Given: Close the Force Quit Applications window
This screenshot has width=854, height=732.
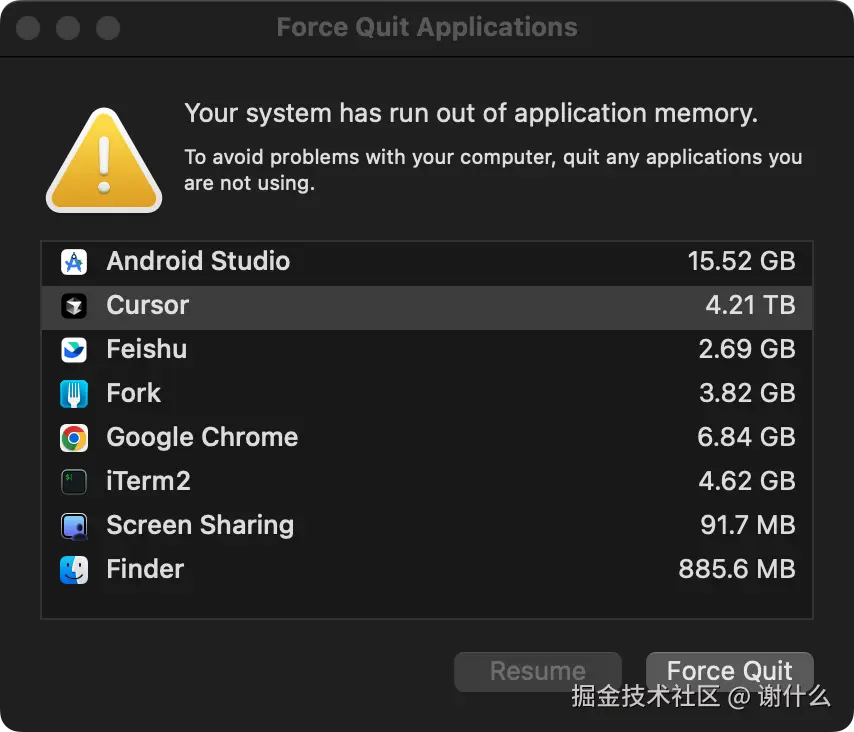Looking at the screenshot, I should [x=28, y=28].
